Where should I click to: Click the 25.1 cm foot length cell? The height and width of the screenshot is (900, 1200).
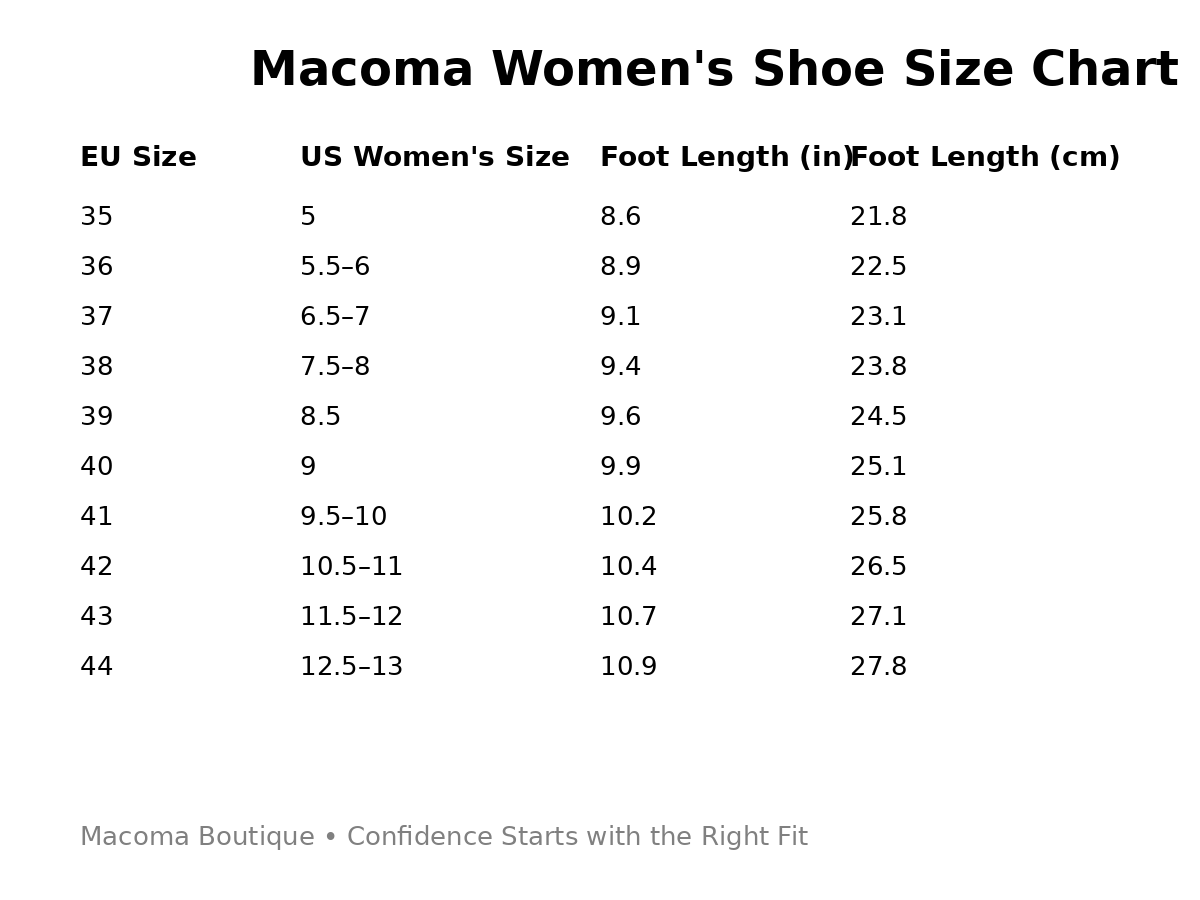tap(878, 467)
